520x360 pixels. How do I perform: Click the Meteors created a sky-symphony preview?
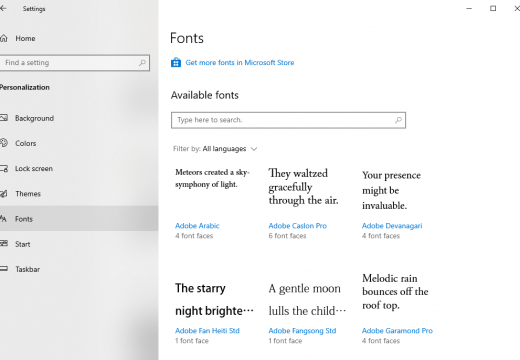click(x=213, y=178)
